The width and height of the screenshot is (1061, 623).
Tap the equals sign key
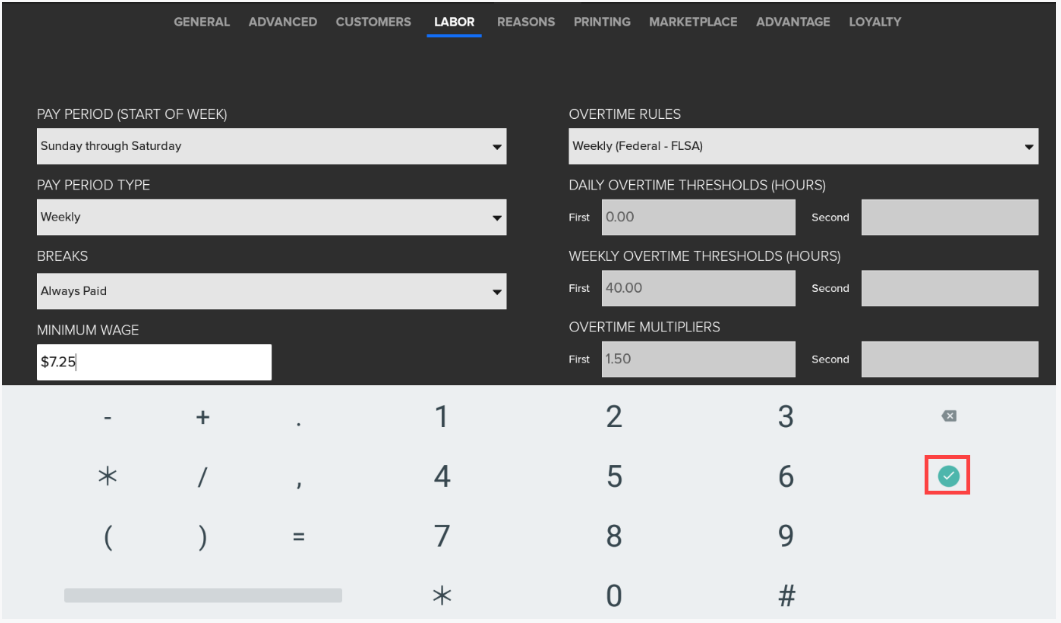298,538
